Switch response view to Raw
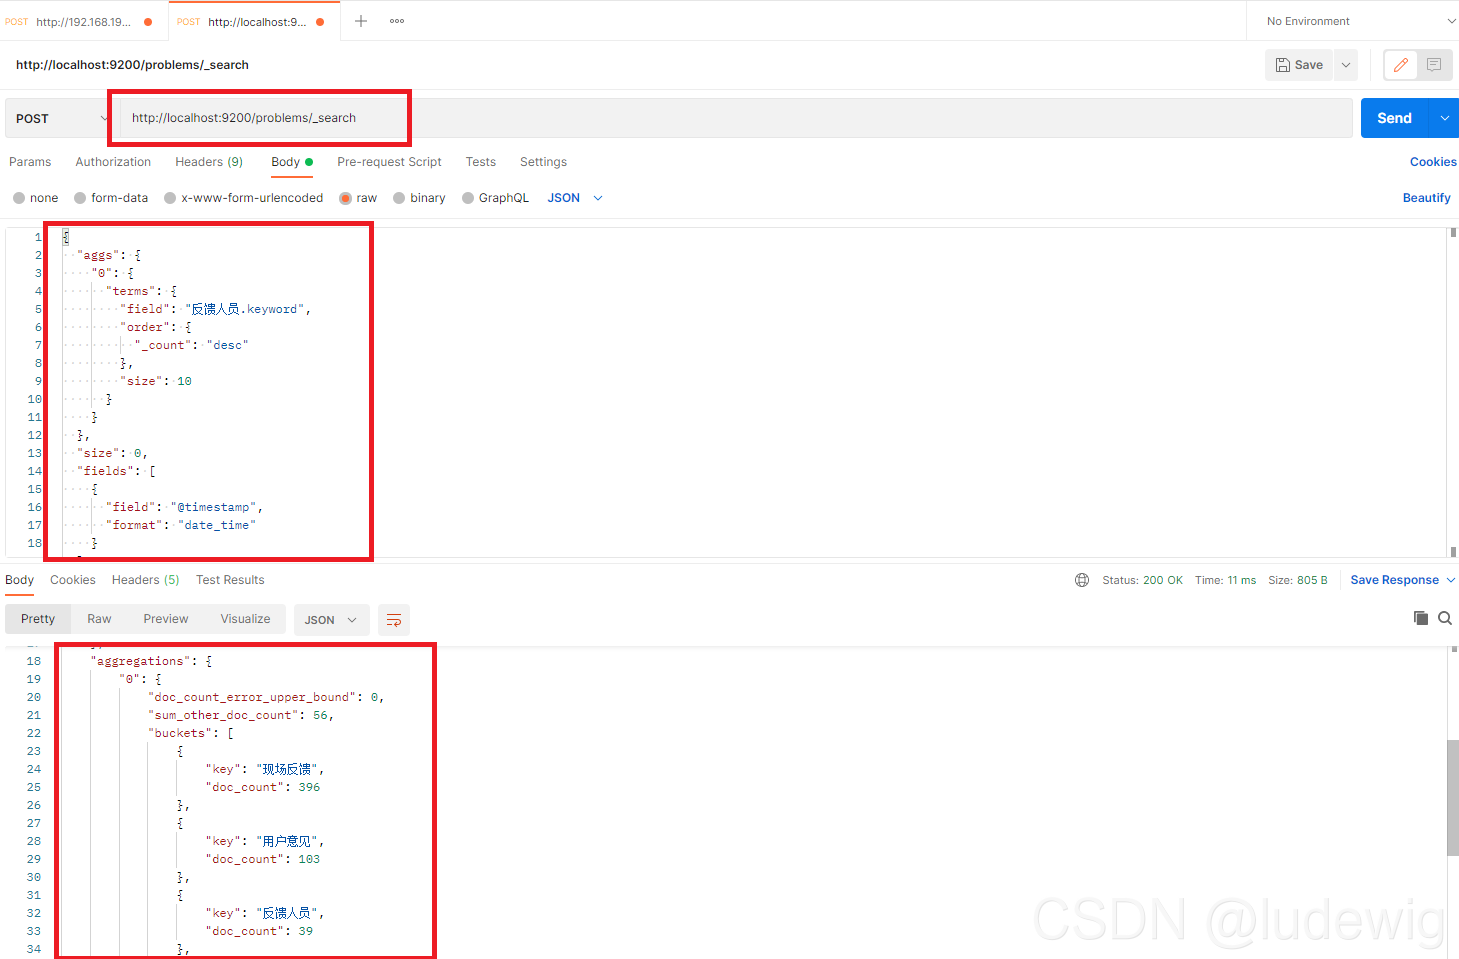The width and height of the screenshot is (1459, 959). (x=99, y=619)
